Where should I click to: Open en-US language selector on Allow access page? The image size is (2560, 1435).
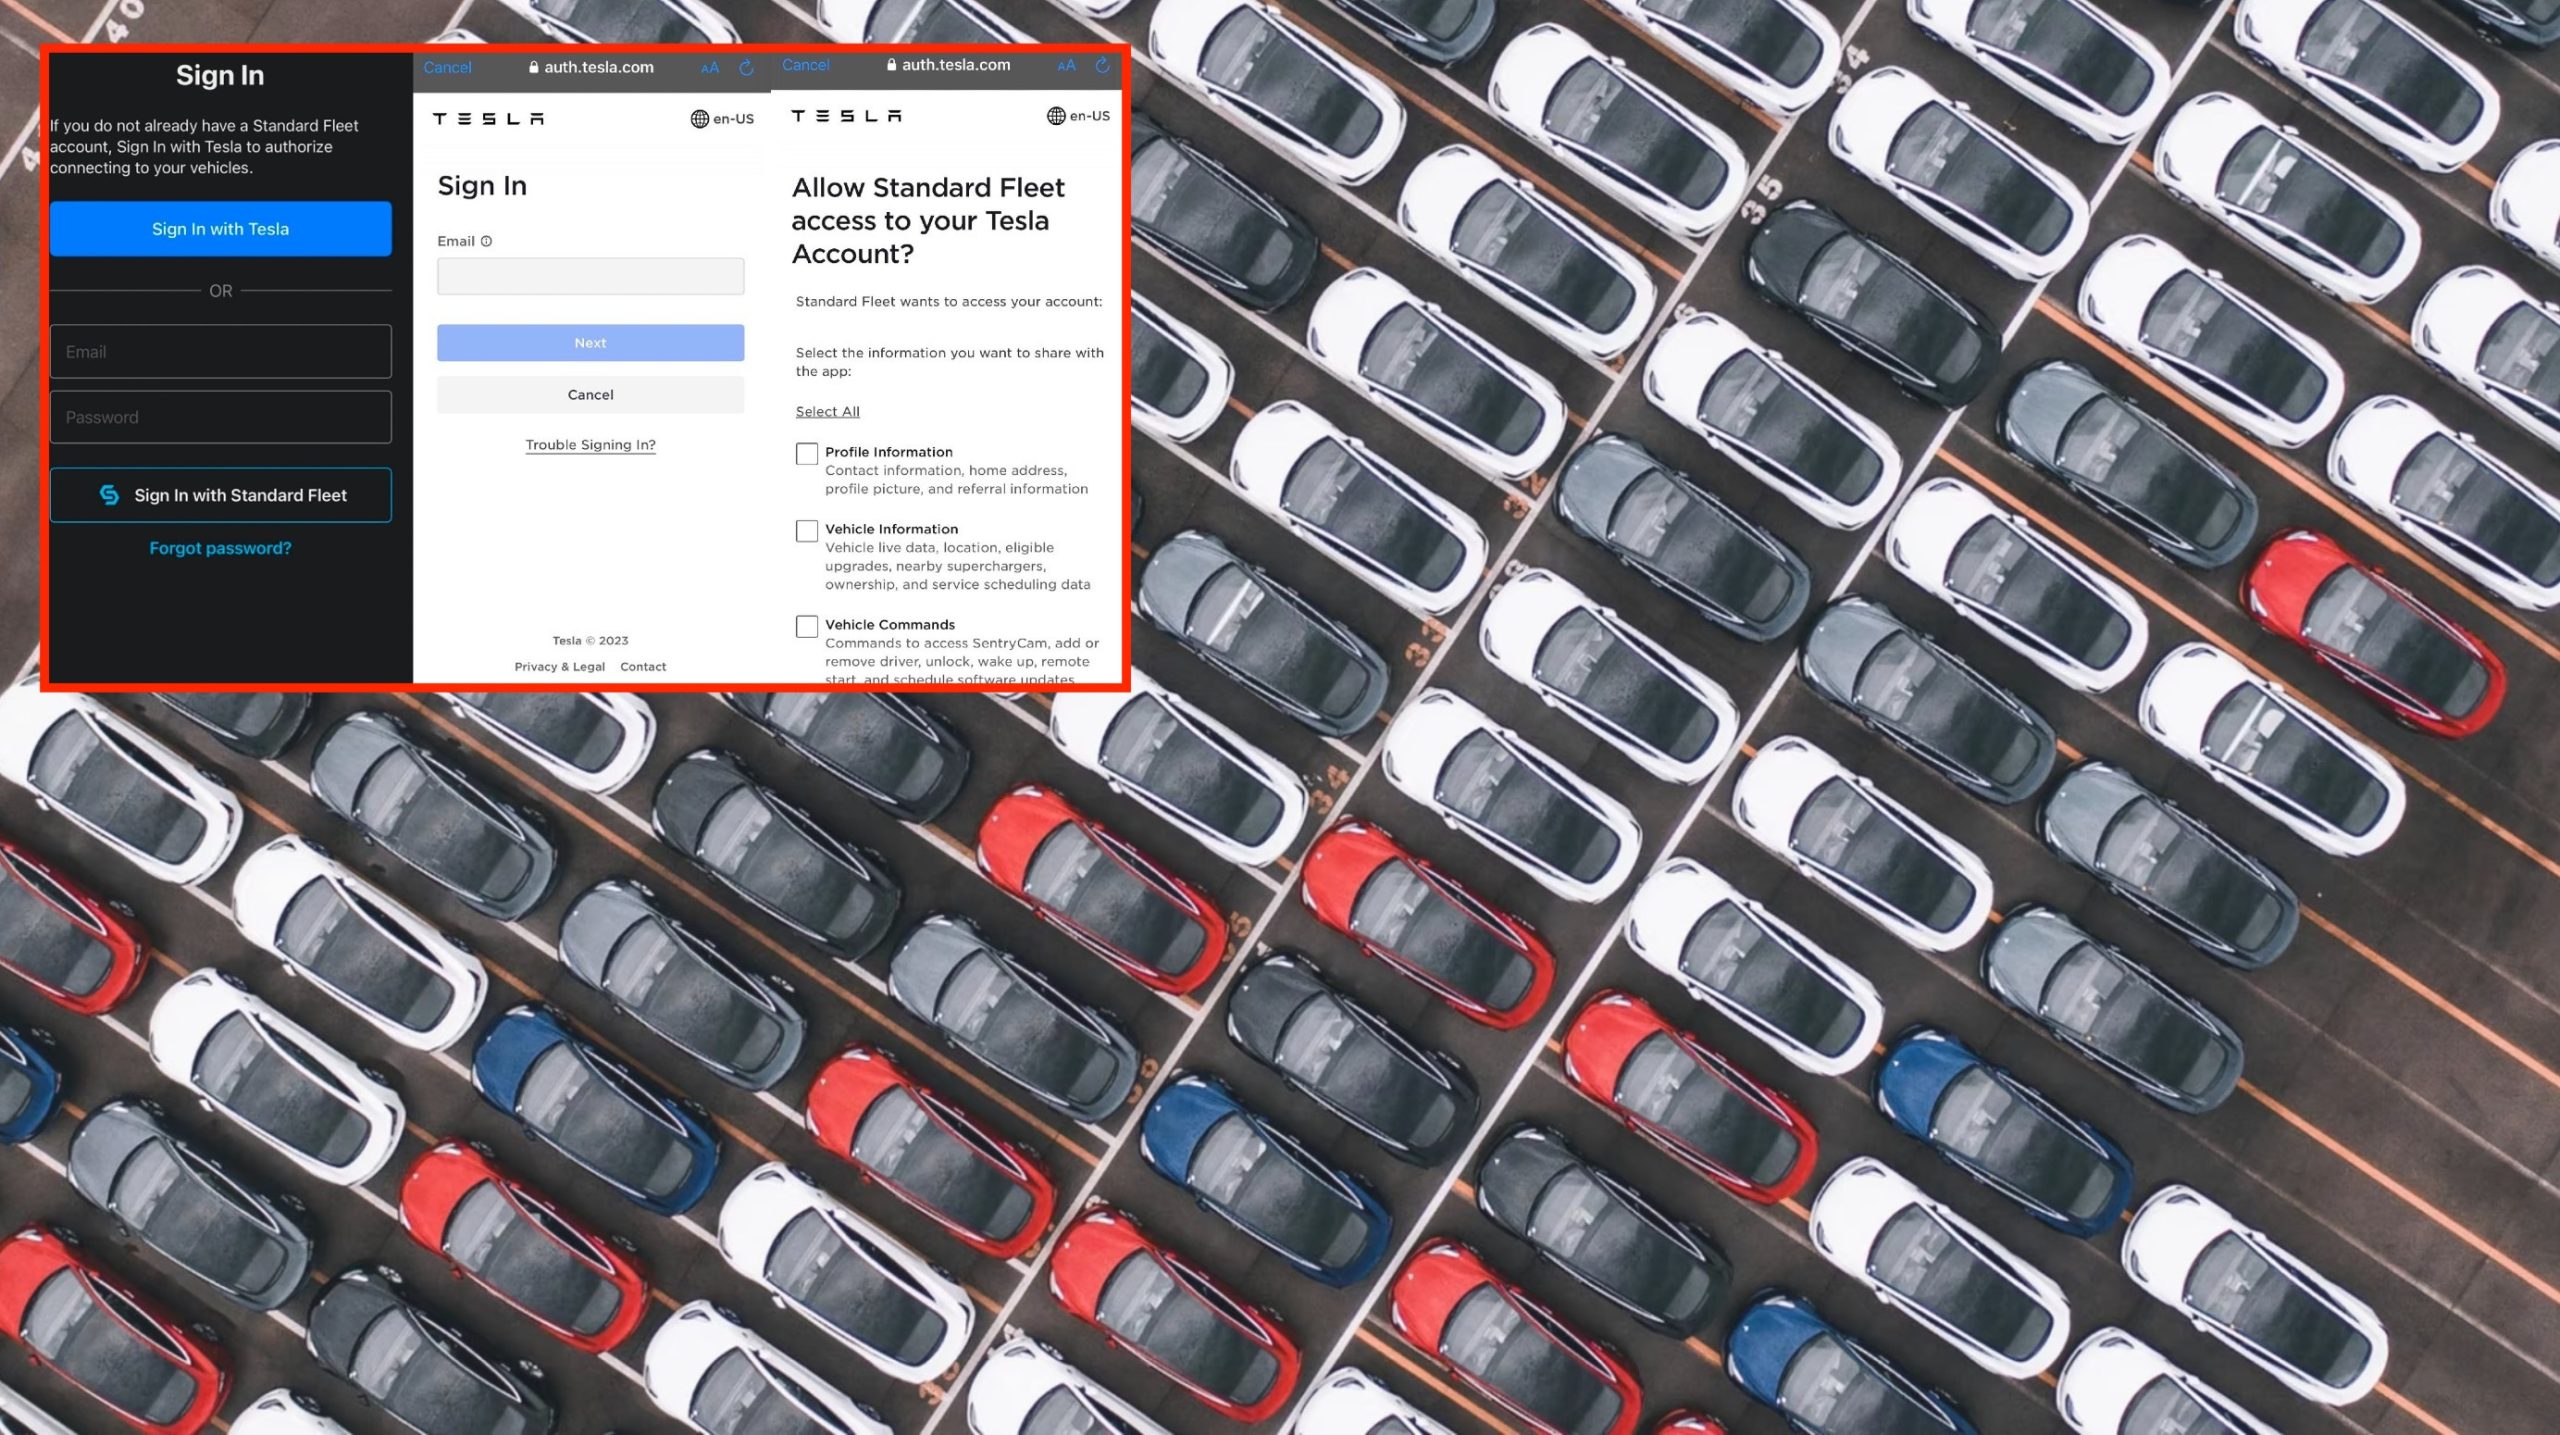click(1078, 116)
